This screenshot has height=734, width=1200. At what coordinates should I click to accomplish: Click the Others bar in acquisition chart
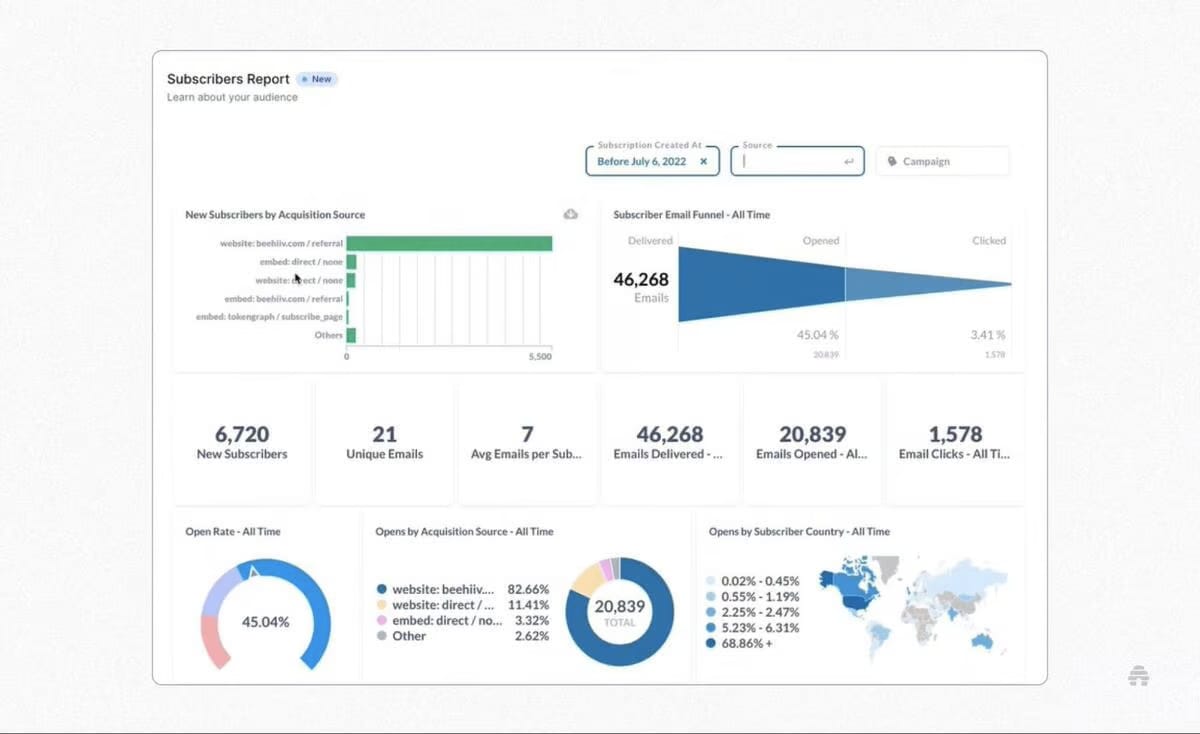pos(351,335)
